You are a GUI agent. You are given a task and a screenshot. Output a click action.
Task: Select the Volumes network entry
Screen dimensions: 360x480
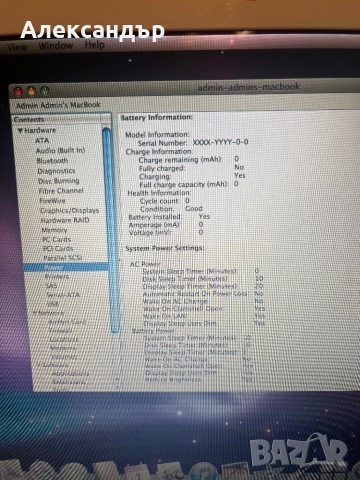pyautogui.click(x=64, y=357)
